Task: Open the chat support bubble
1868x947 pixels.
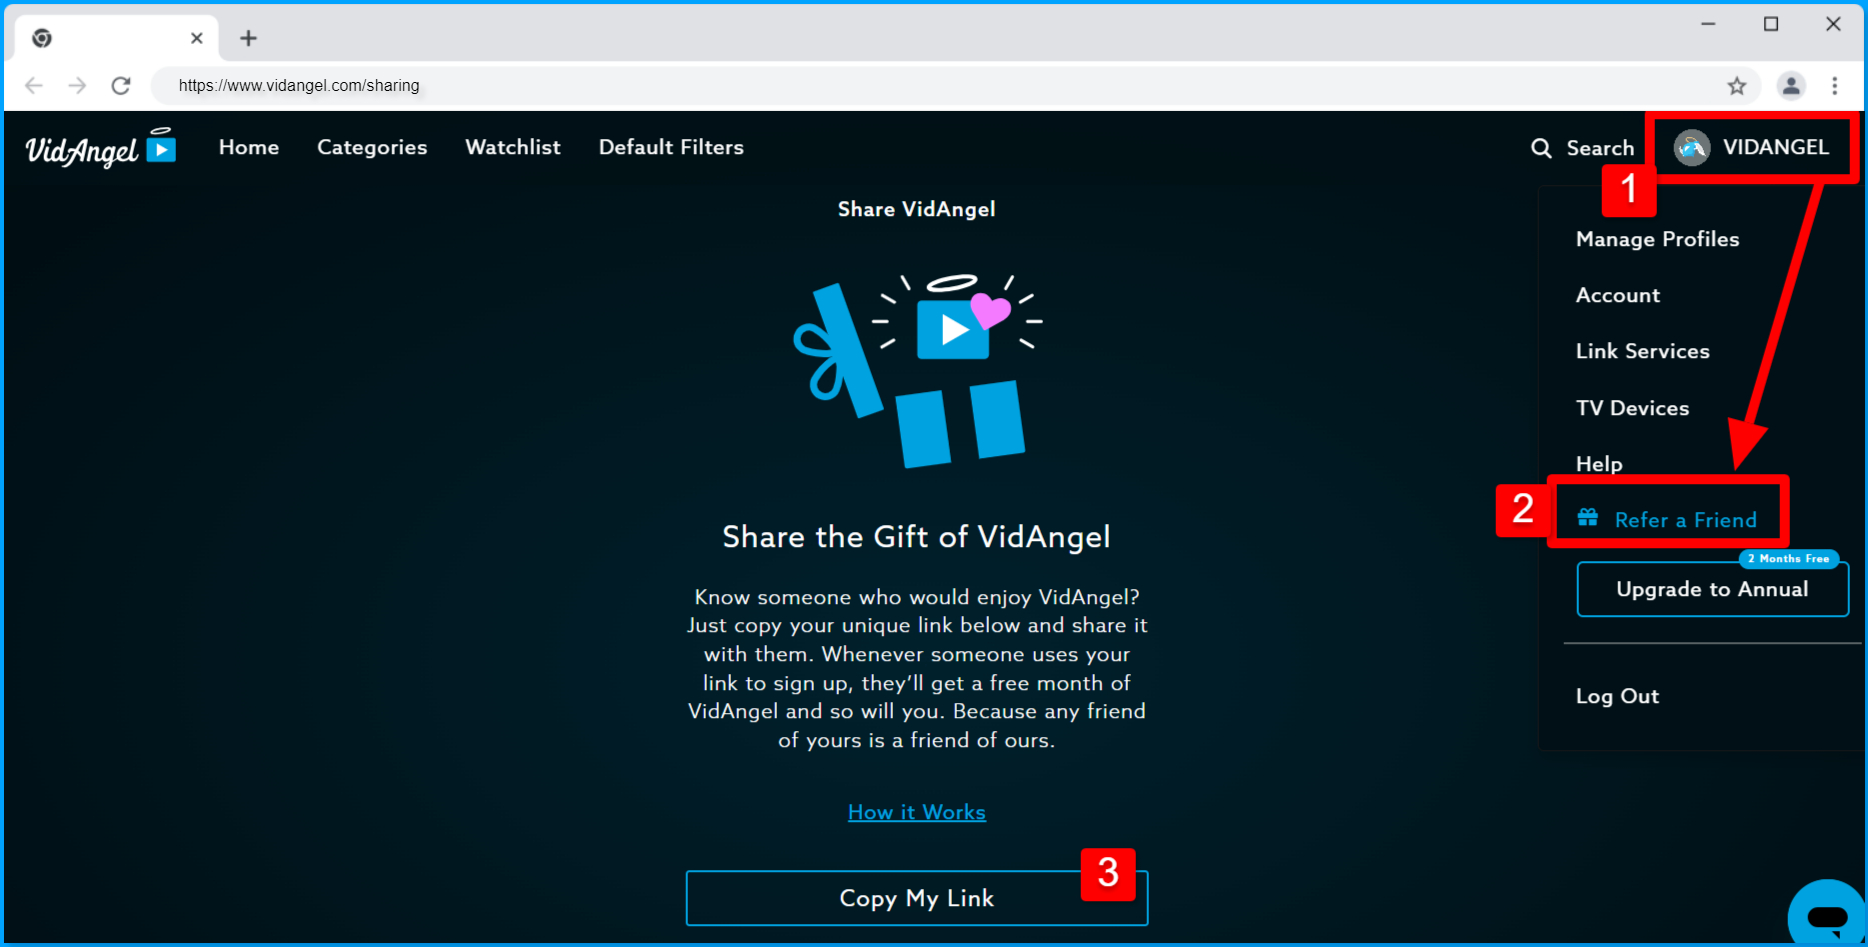Action: (x=1826, y=914)
